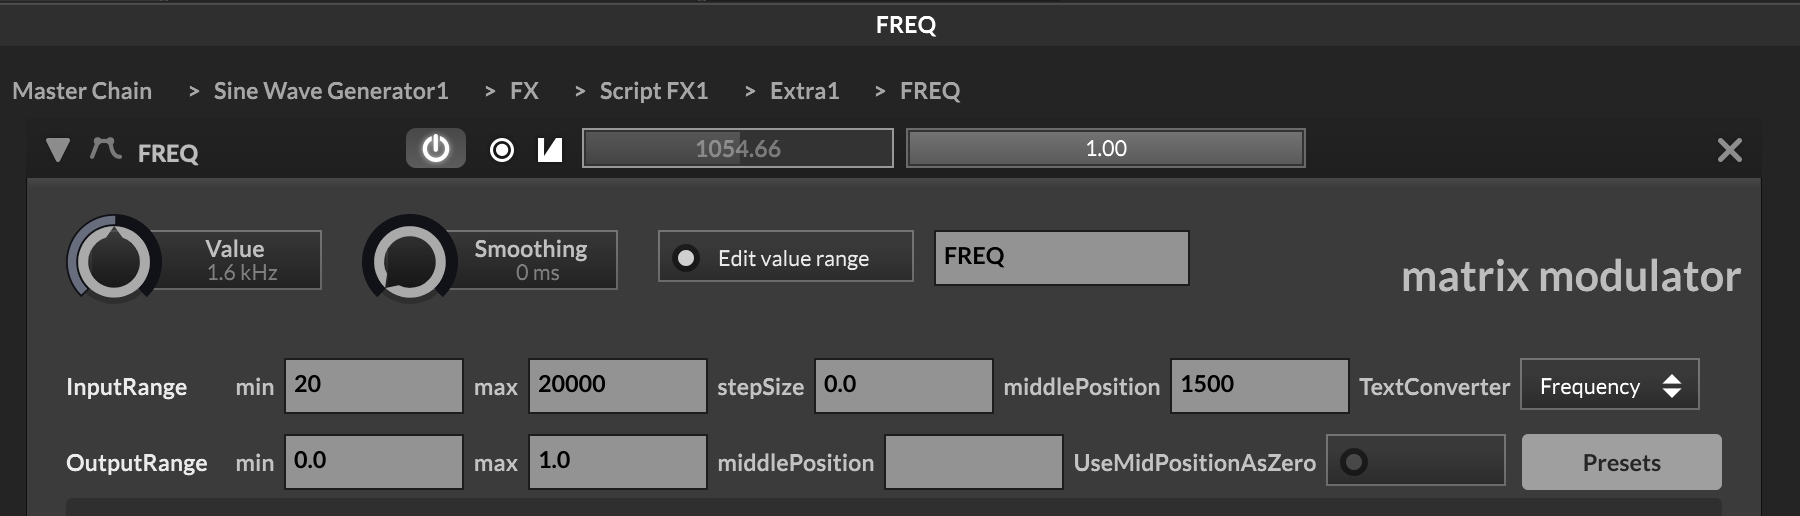Click the Smoothing knob
Screen dimensions: 1800x516
point(409,260)
